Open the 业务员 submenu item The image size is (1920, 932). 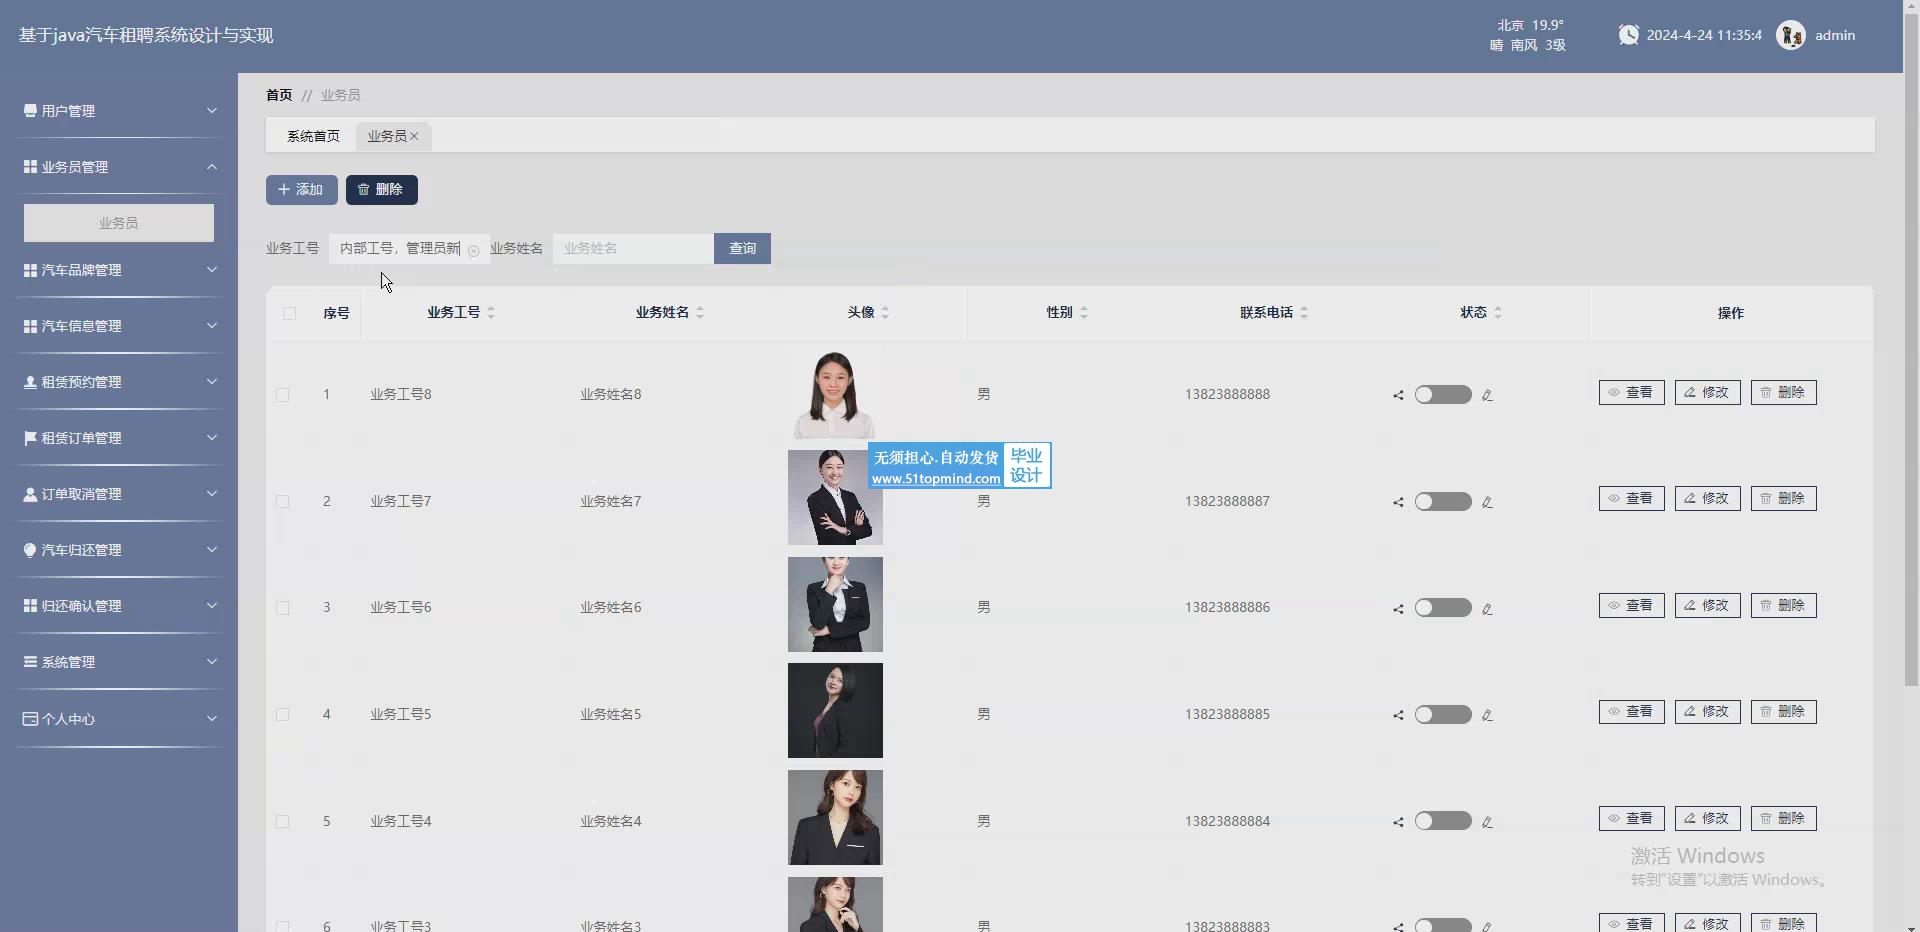pyautogui.click(x=119, y=223)
